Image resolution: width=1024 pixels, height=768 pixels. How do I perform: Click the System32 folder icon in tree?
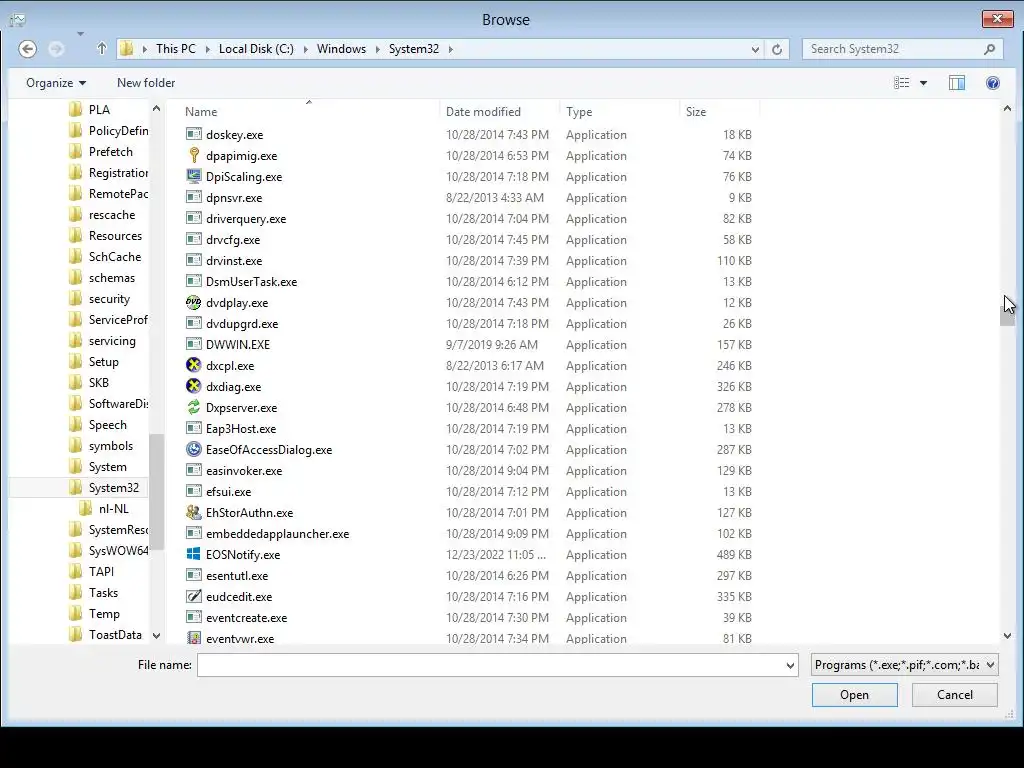pos(76,487)
